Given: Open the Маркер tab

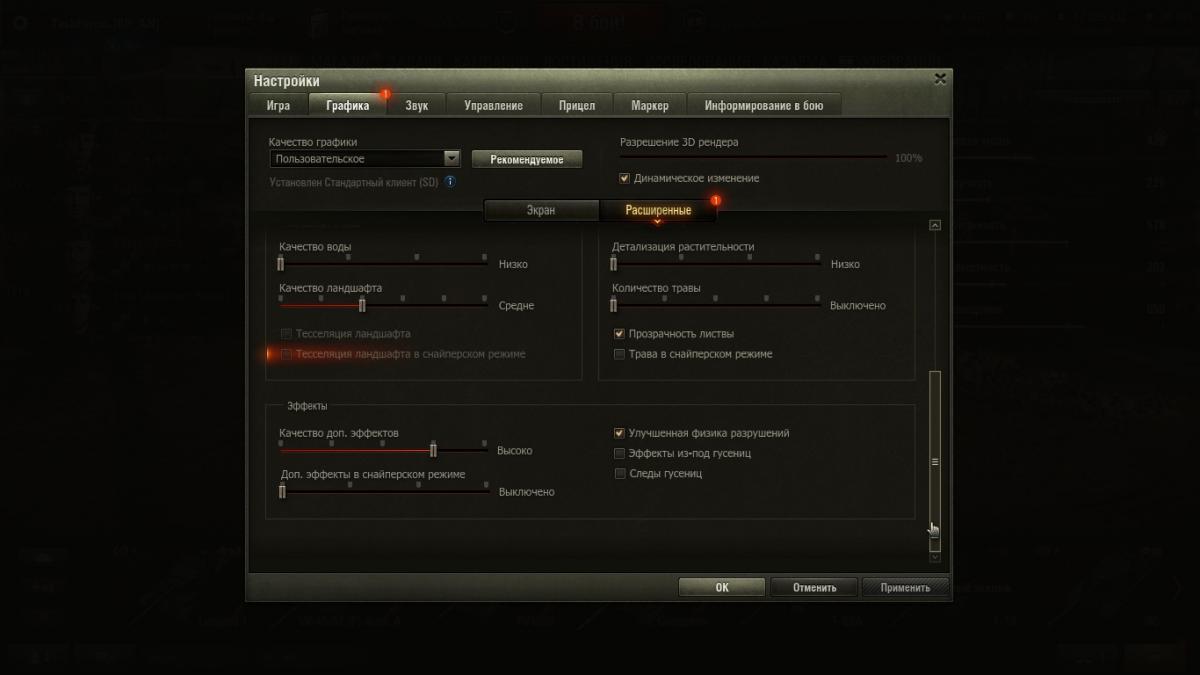Looking at the screenshot, I should click(650, 105).
